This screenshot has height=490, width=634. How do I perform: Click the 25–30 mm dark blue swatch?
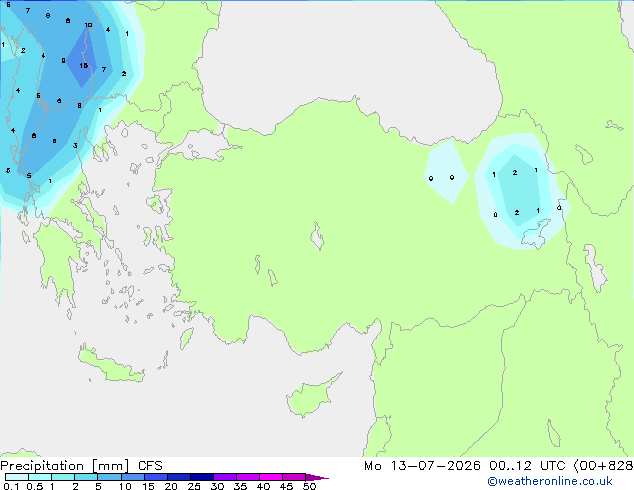202,477
